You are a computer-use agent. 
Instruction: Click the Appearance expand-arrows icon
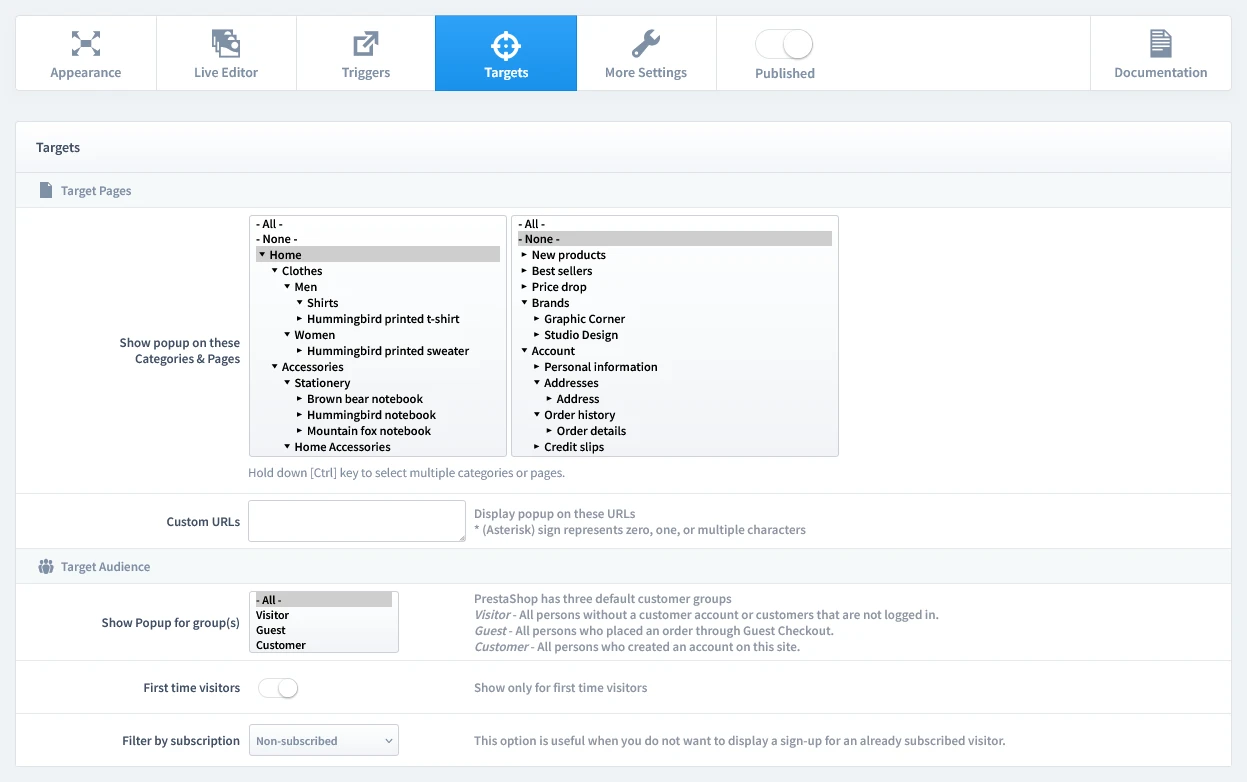(86, 43)
